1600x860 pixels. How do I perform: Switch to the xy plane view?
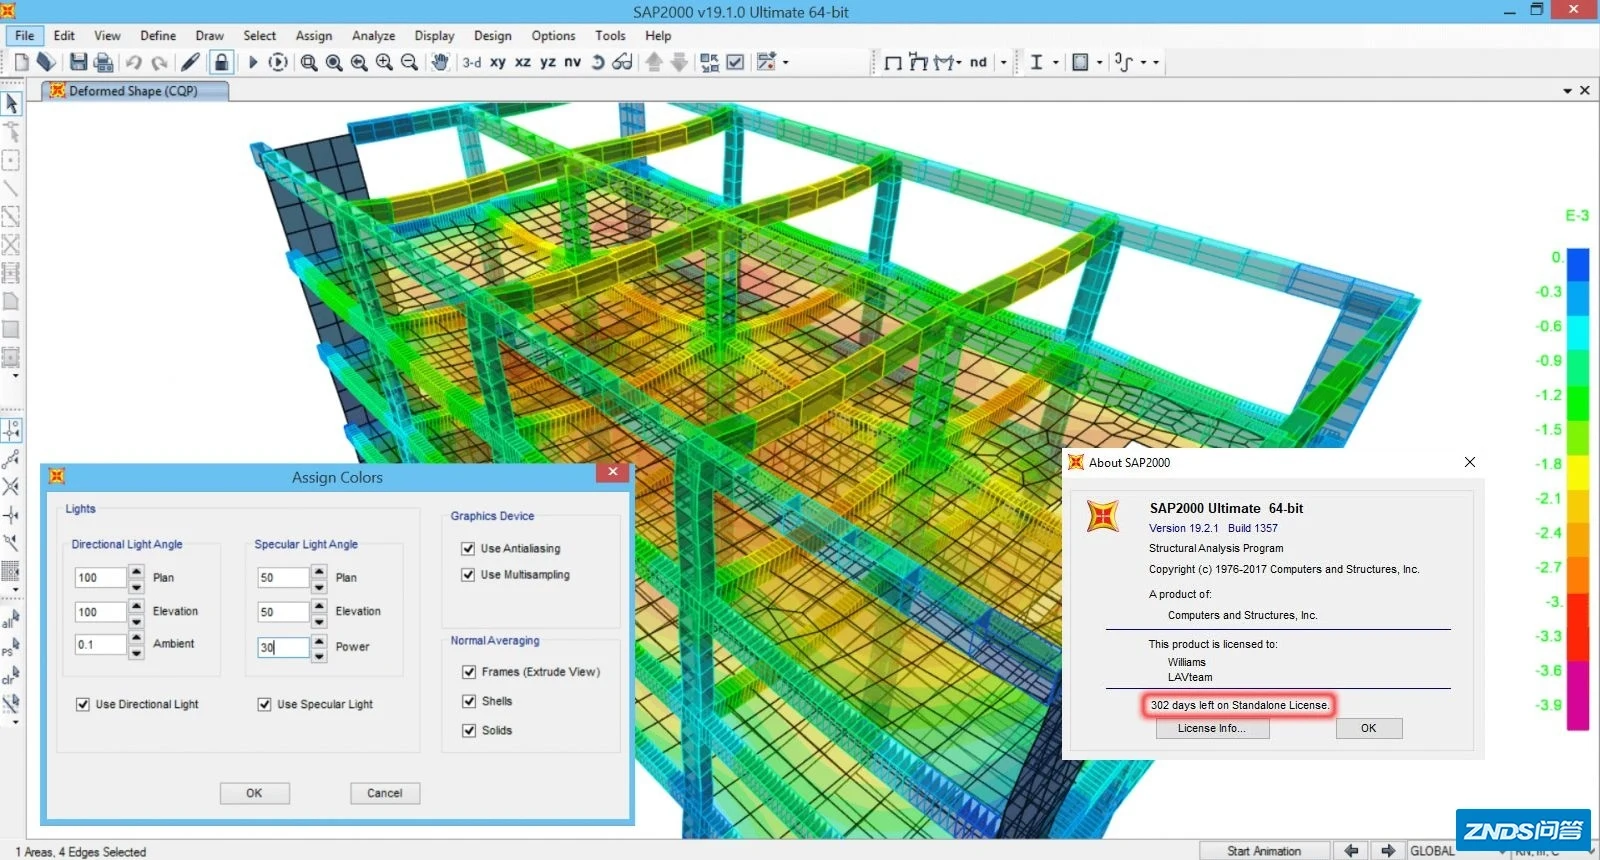click(497, 62)
